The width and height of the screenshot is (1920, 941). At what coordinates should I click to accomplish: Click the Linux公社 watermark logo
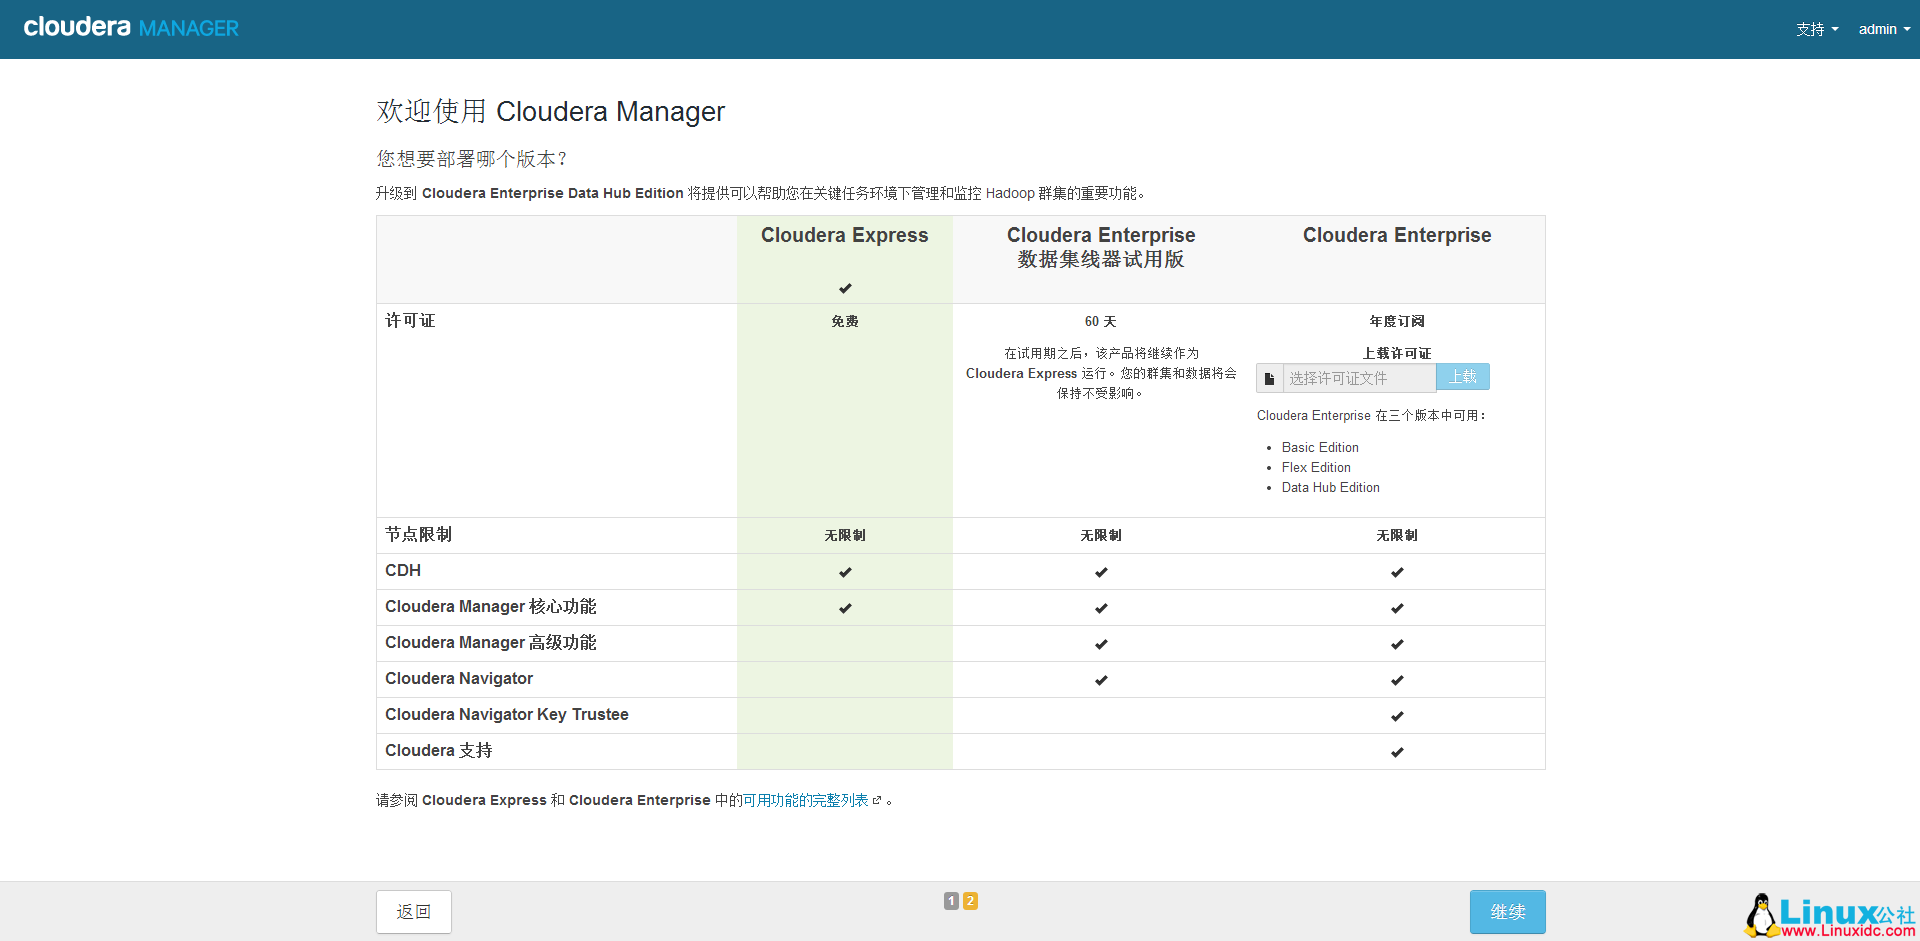[x=1830, y=915]
